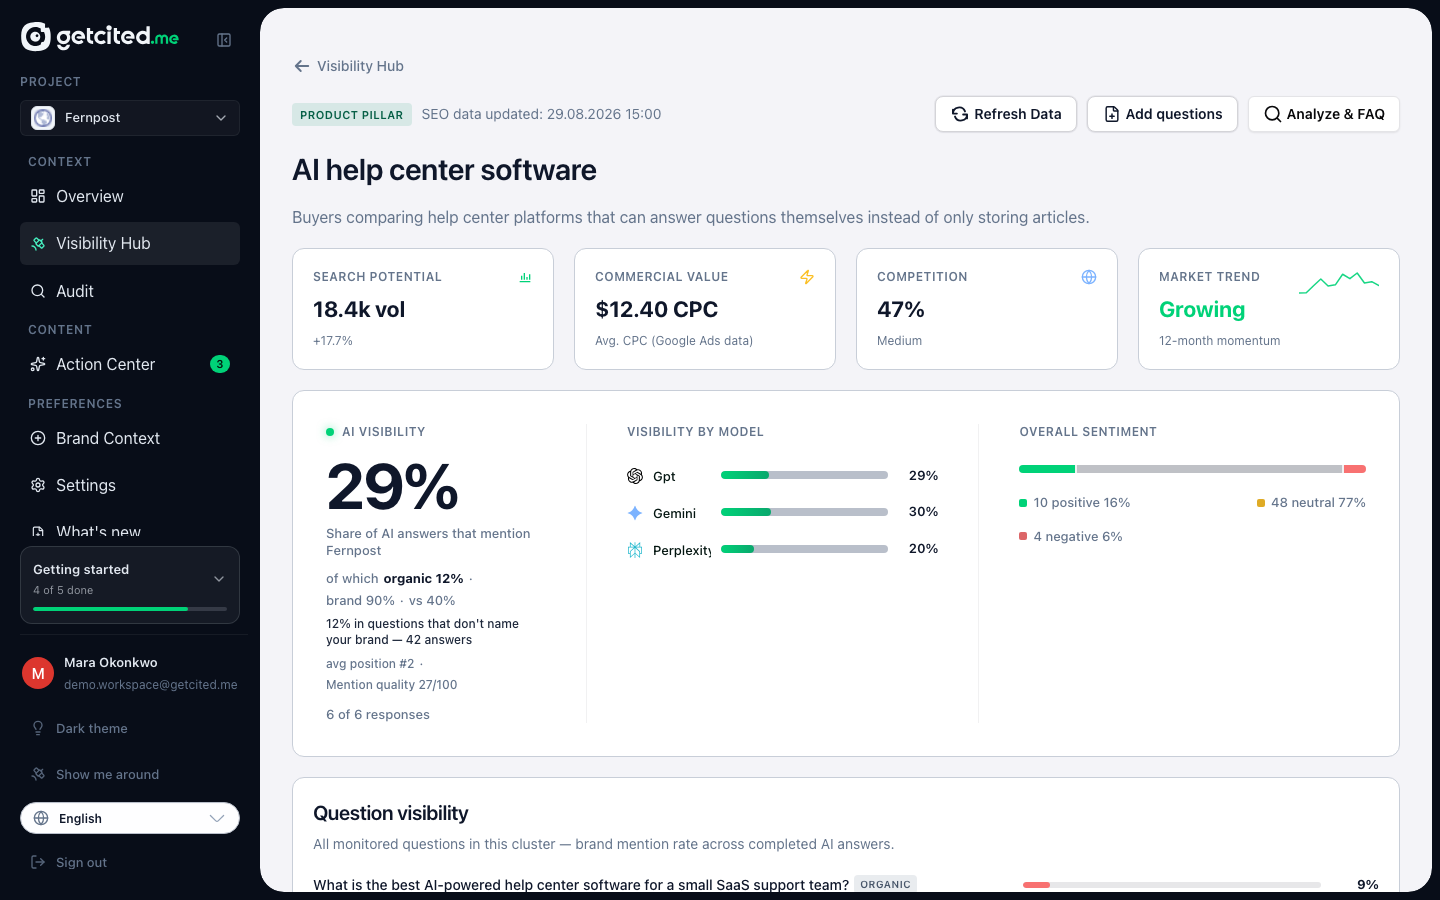Click the Commercial Value lightning icon
This screenshot has height=900, width=1440.
[807, 277]
